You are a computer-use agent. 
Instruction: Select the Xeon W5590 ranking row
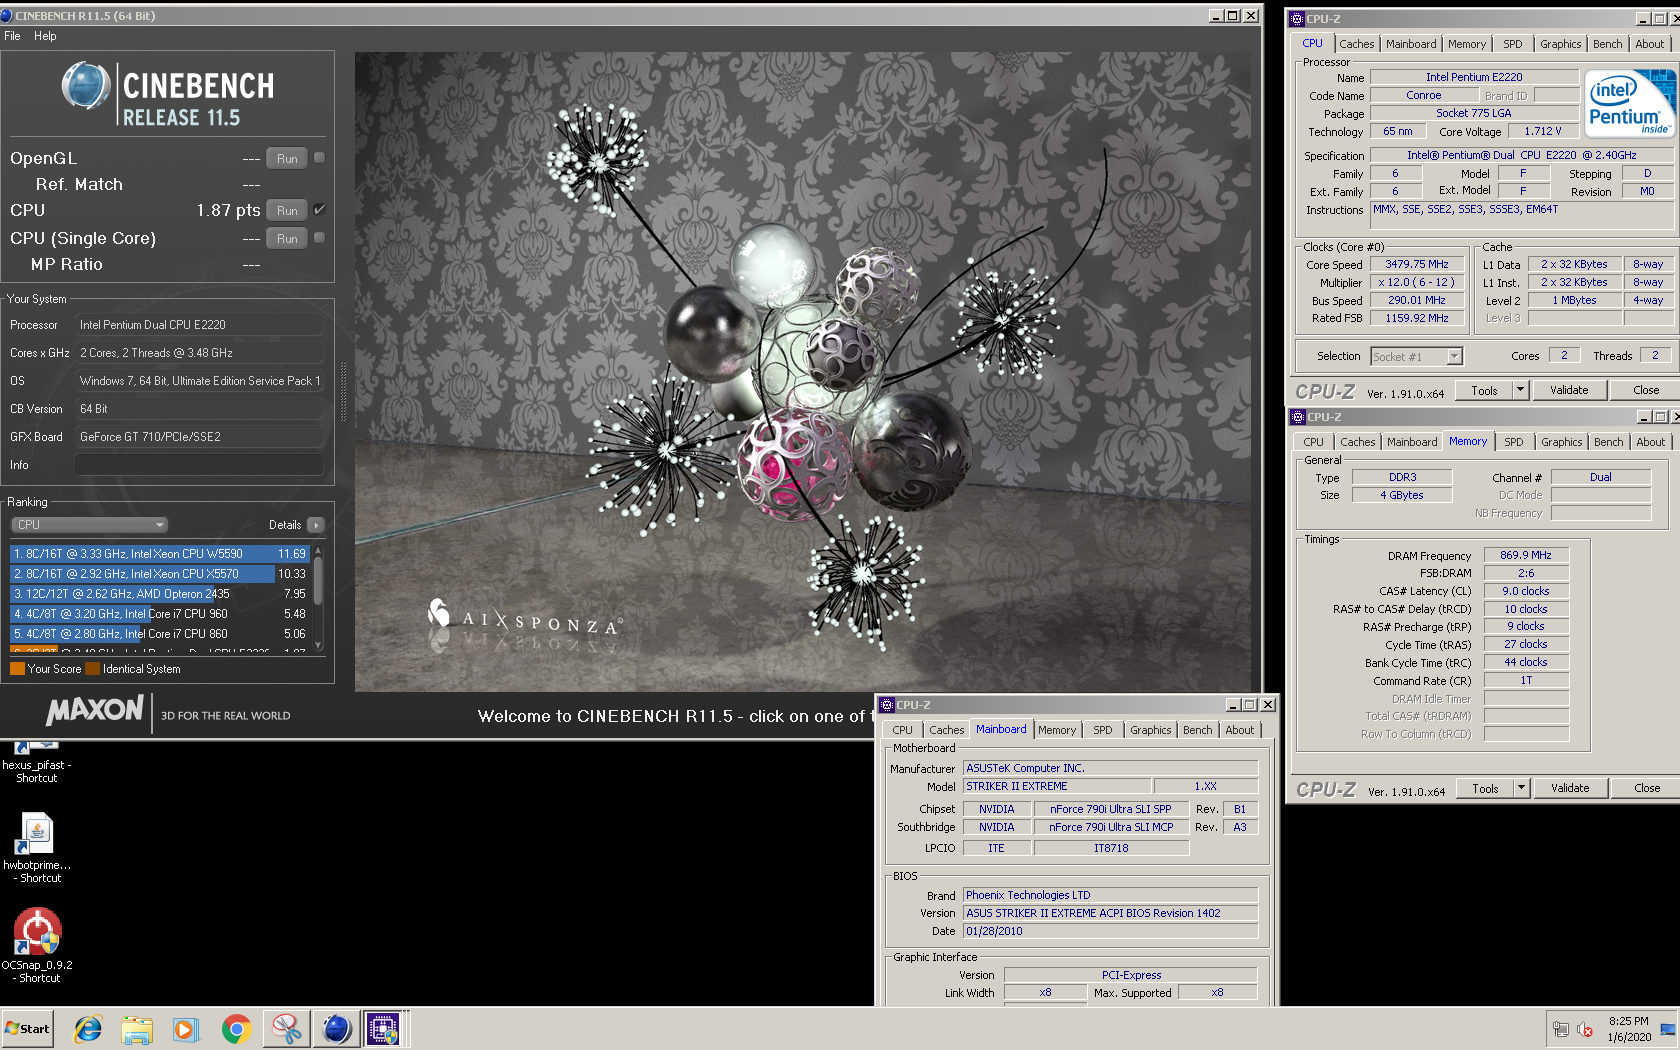pyautogui.click(x=159, y=554)
